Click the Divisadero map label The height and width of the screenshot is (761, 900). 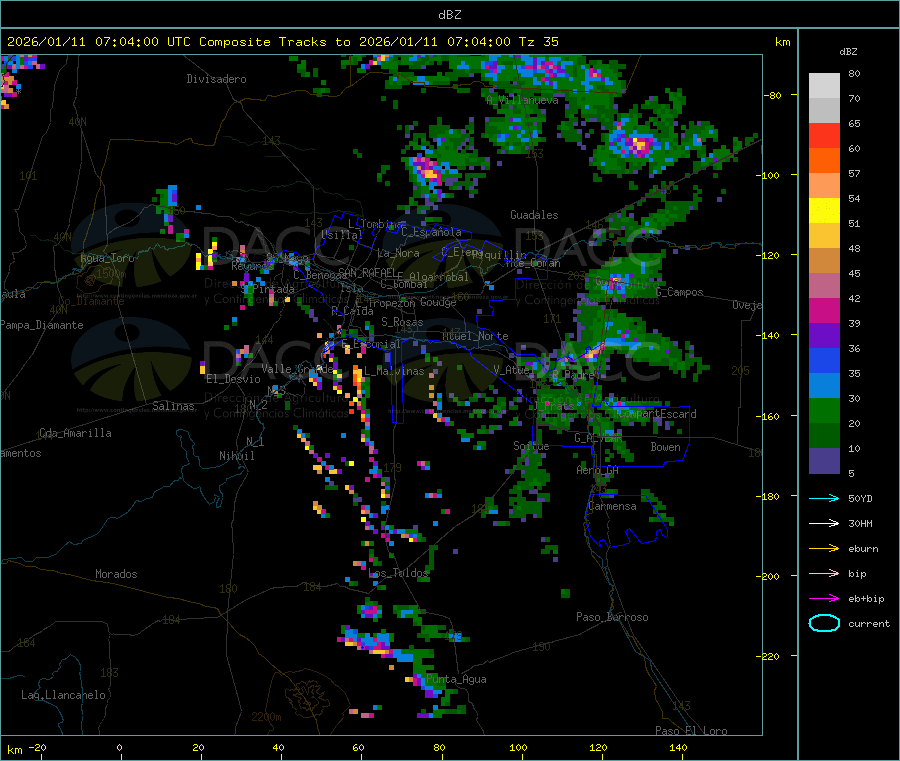pyautogui.click(x=216, y=79)
